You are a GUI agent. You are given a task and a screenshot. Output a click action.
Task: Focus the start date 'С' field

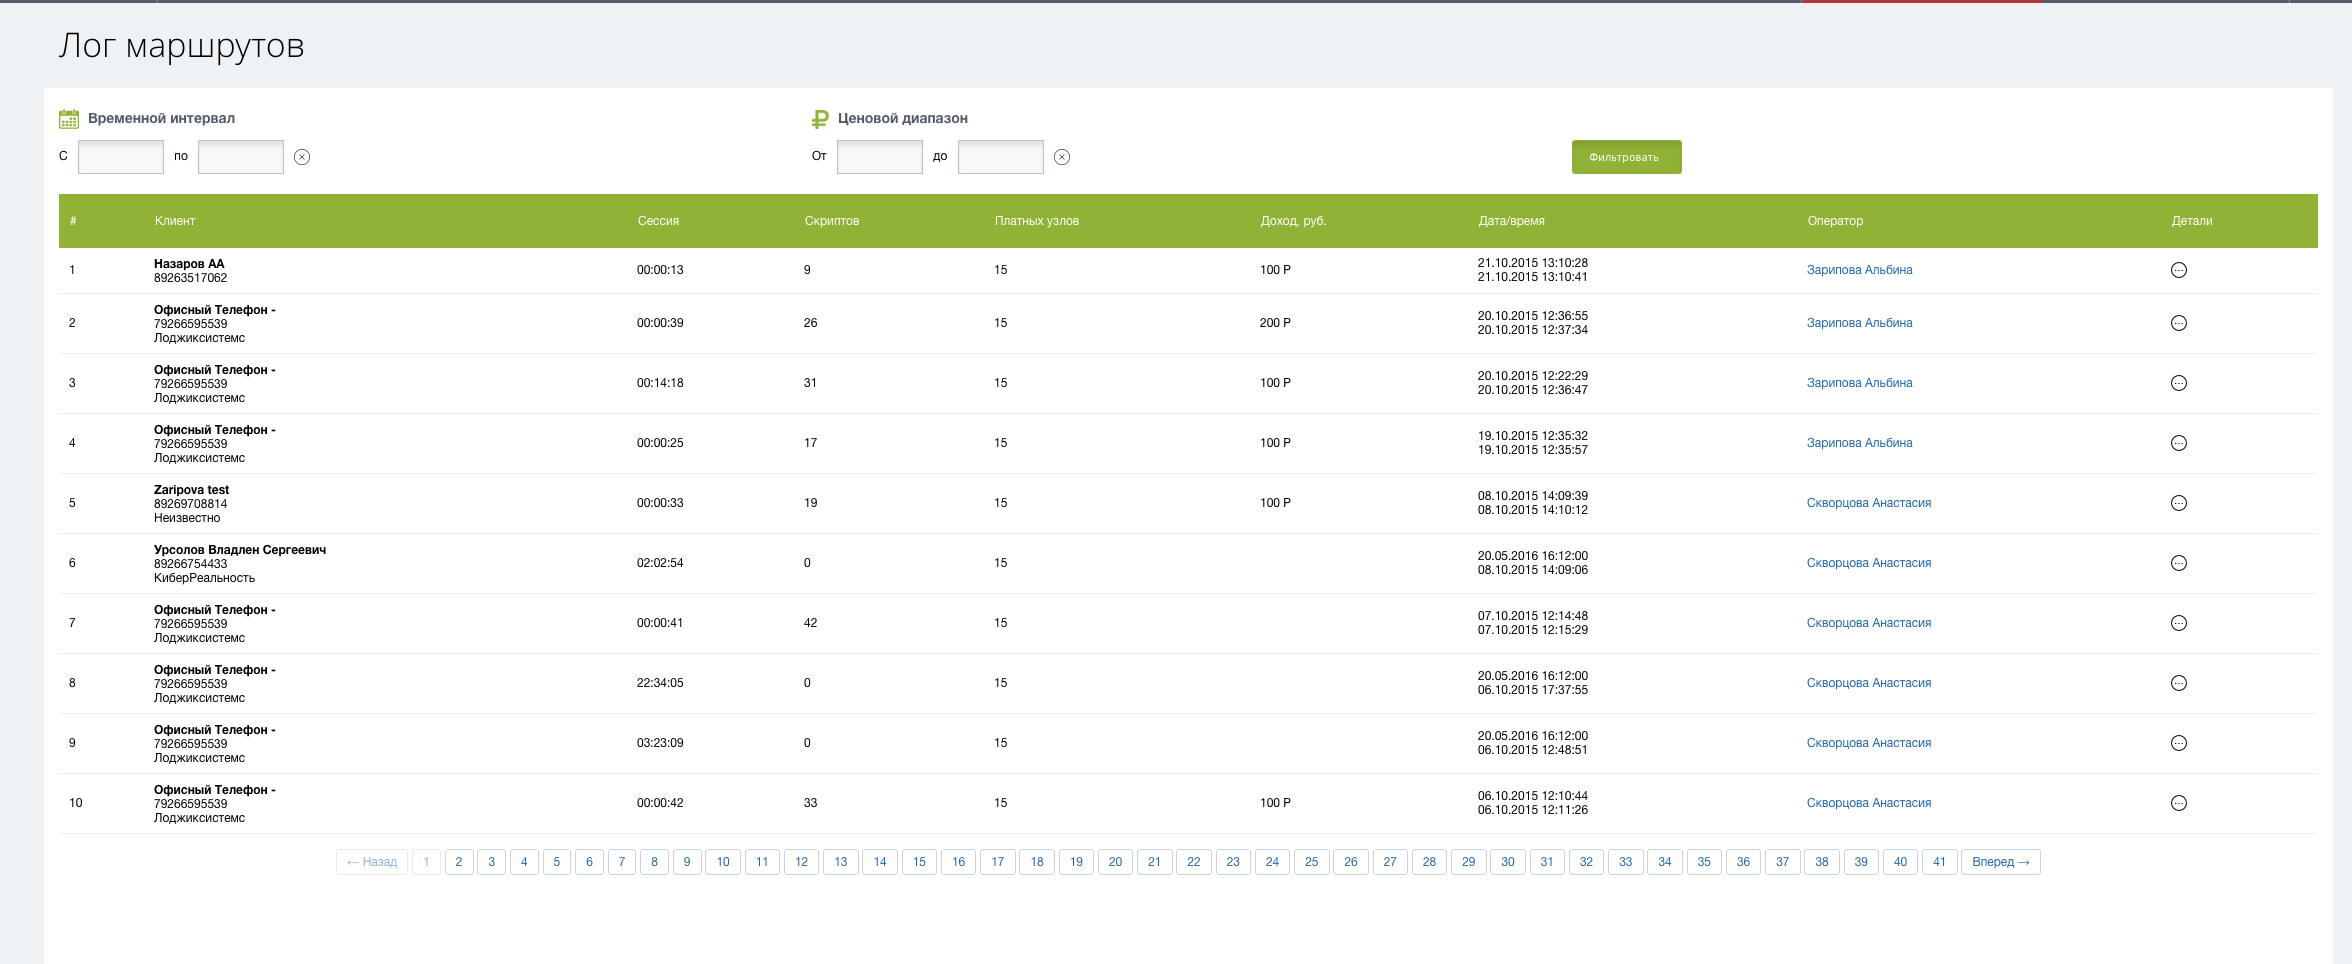121,157
